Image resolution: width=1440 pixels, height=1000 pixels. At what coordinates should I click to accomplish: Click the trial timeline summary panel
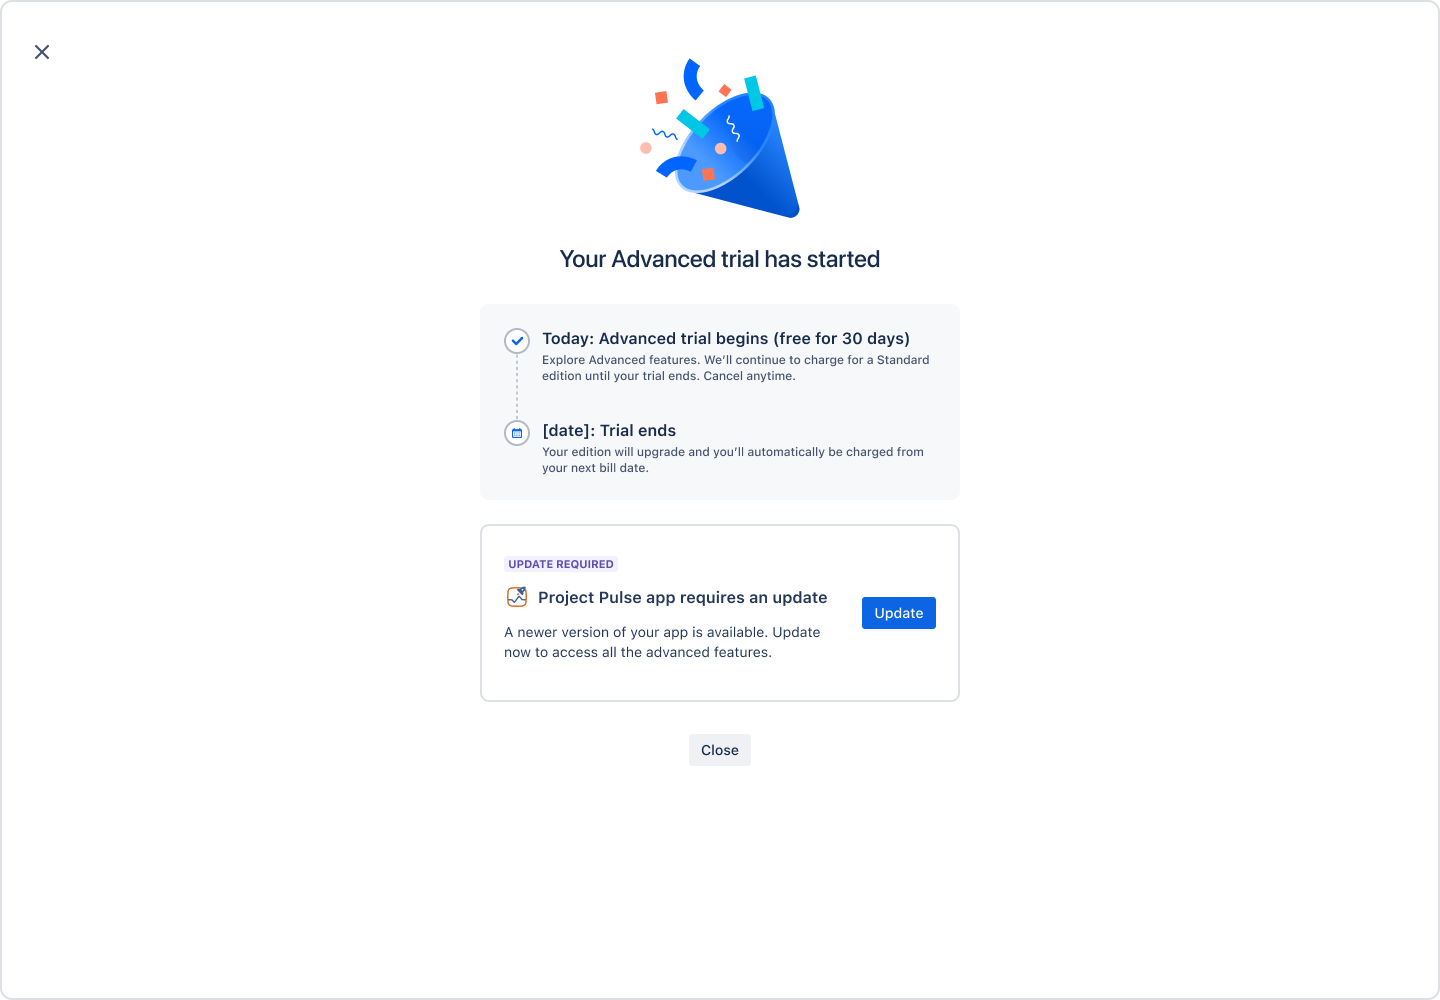(719, 401)
